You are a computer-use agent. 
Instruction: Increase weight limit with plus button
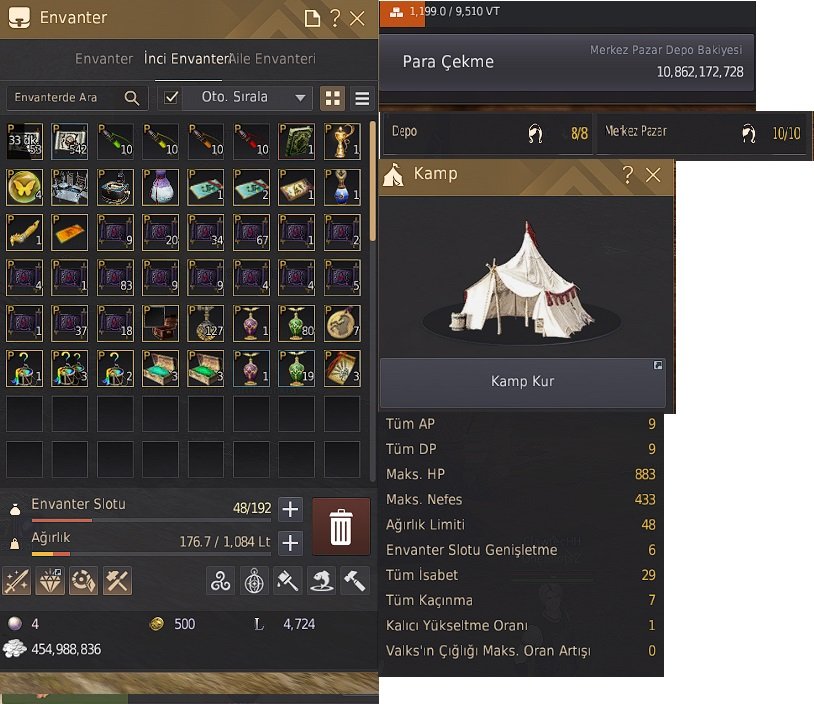[290, 543]
